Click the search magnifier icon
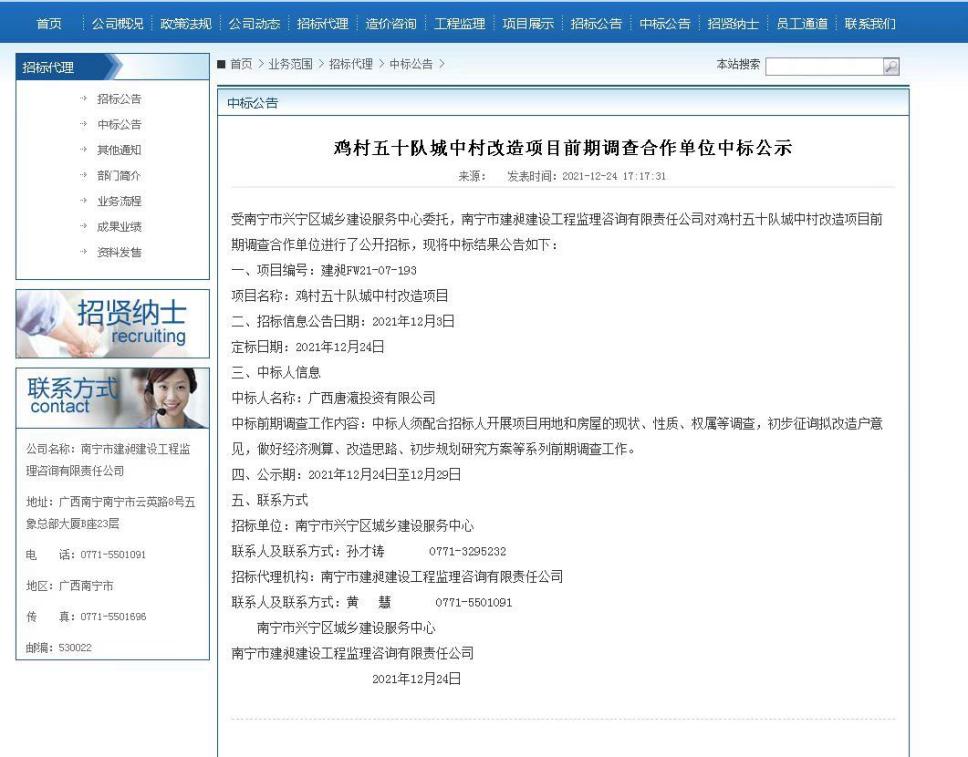 click(890, 66)
